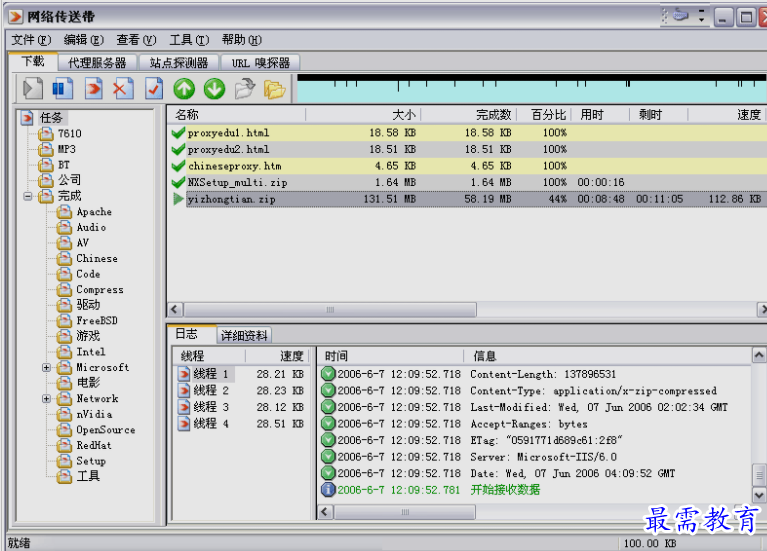Click the file list horizontal scrollbar thumb

click(330, 310)
